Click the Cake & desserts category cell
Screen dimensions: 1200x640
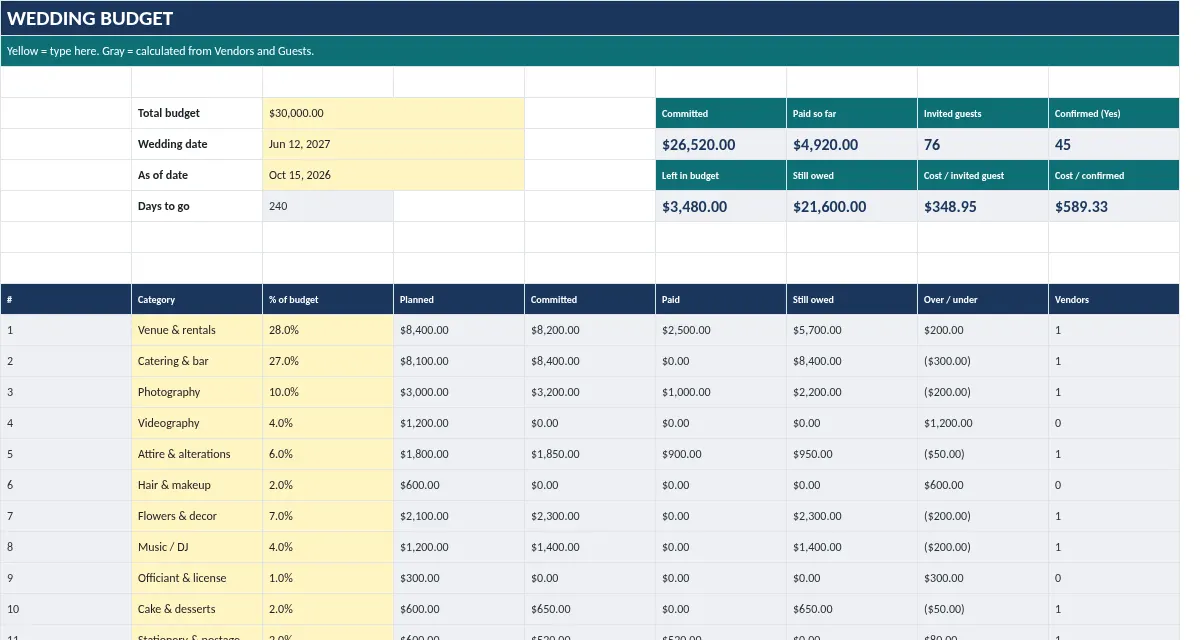197,609
